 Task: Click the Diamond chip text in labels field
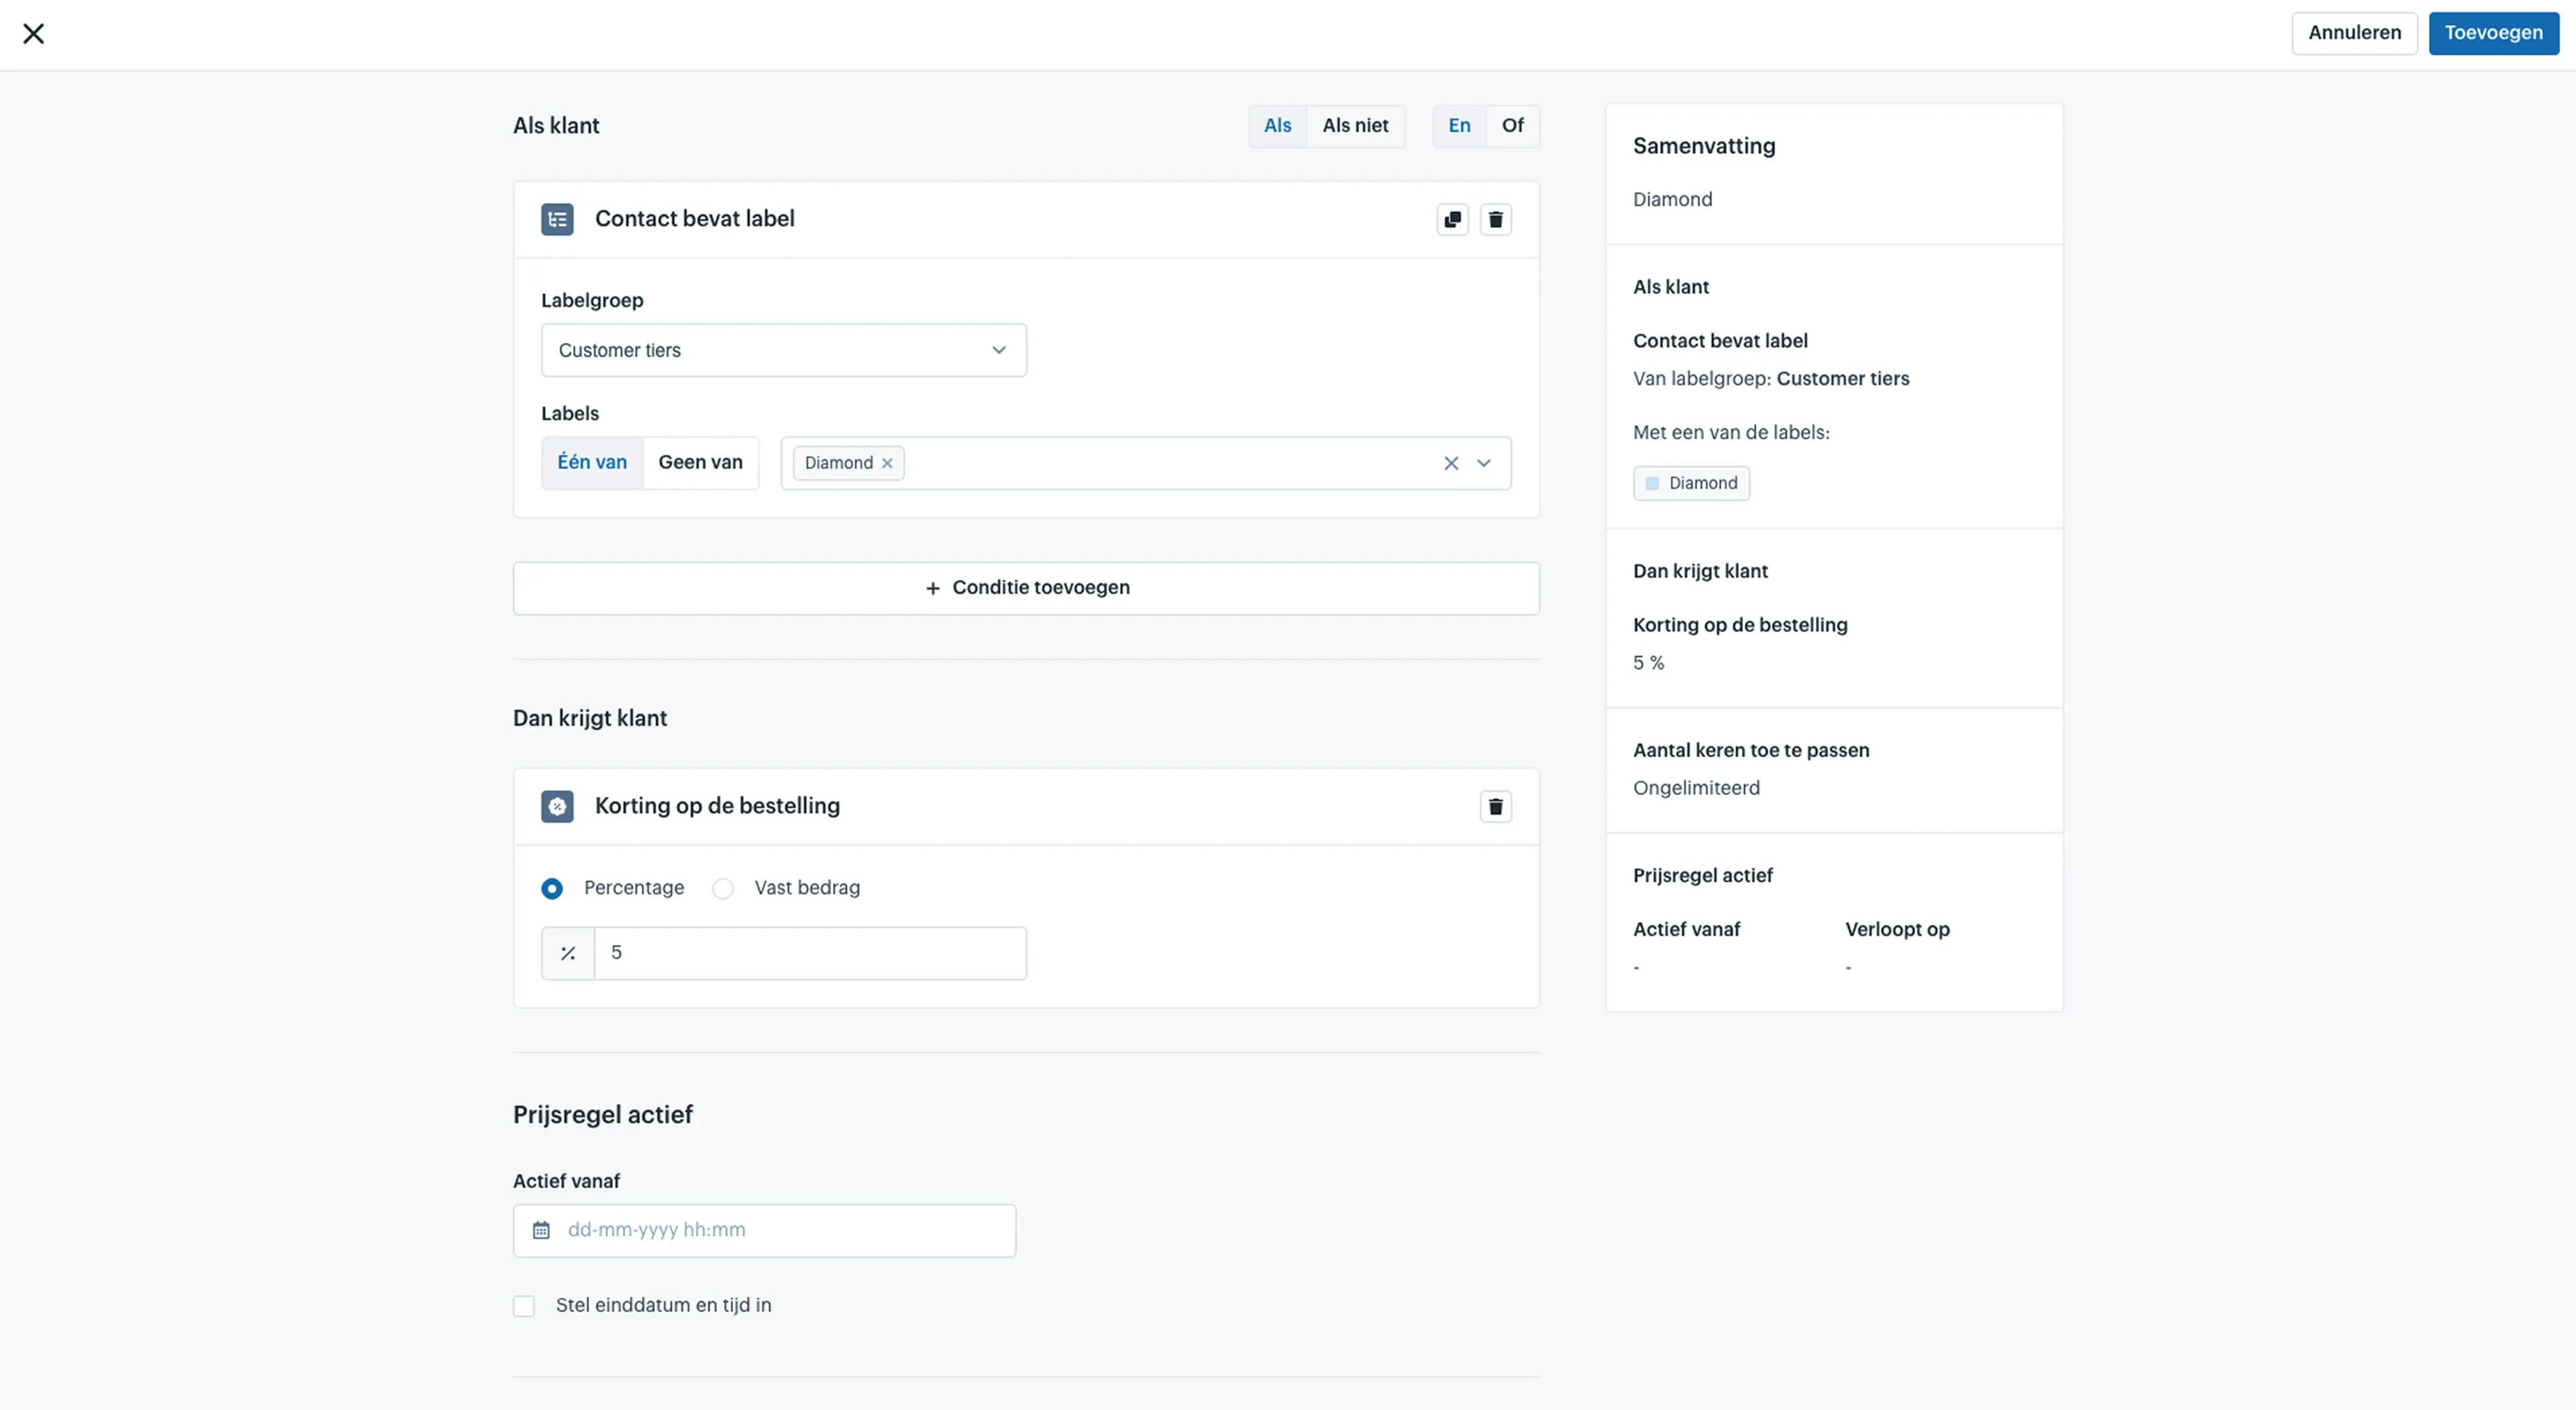(x=838, y=463)
